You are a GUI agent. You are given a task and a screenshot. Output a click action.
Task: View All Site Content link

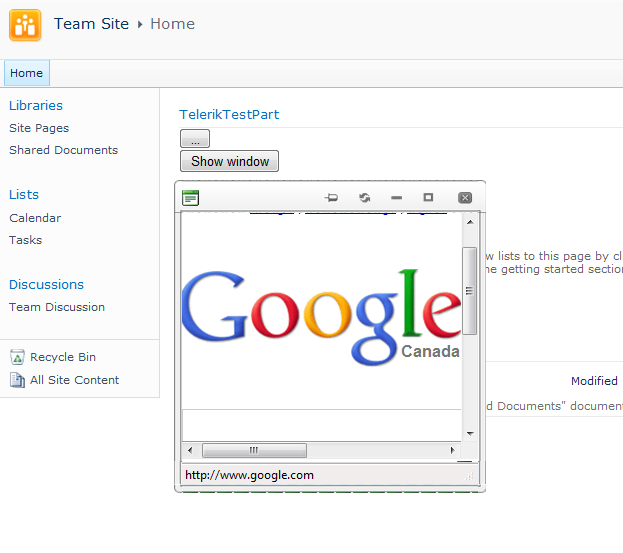pyautogui.click(x=74, y=380)
